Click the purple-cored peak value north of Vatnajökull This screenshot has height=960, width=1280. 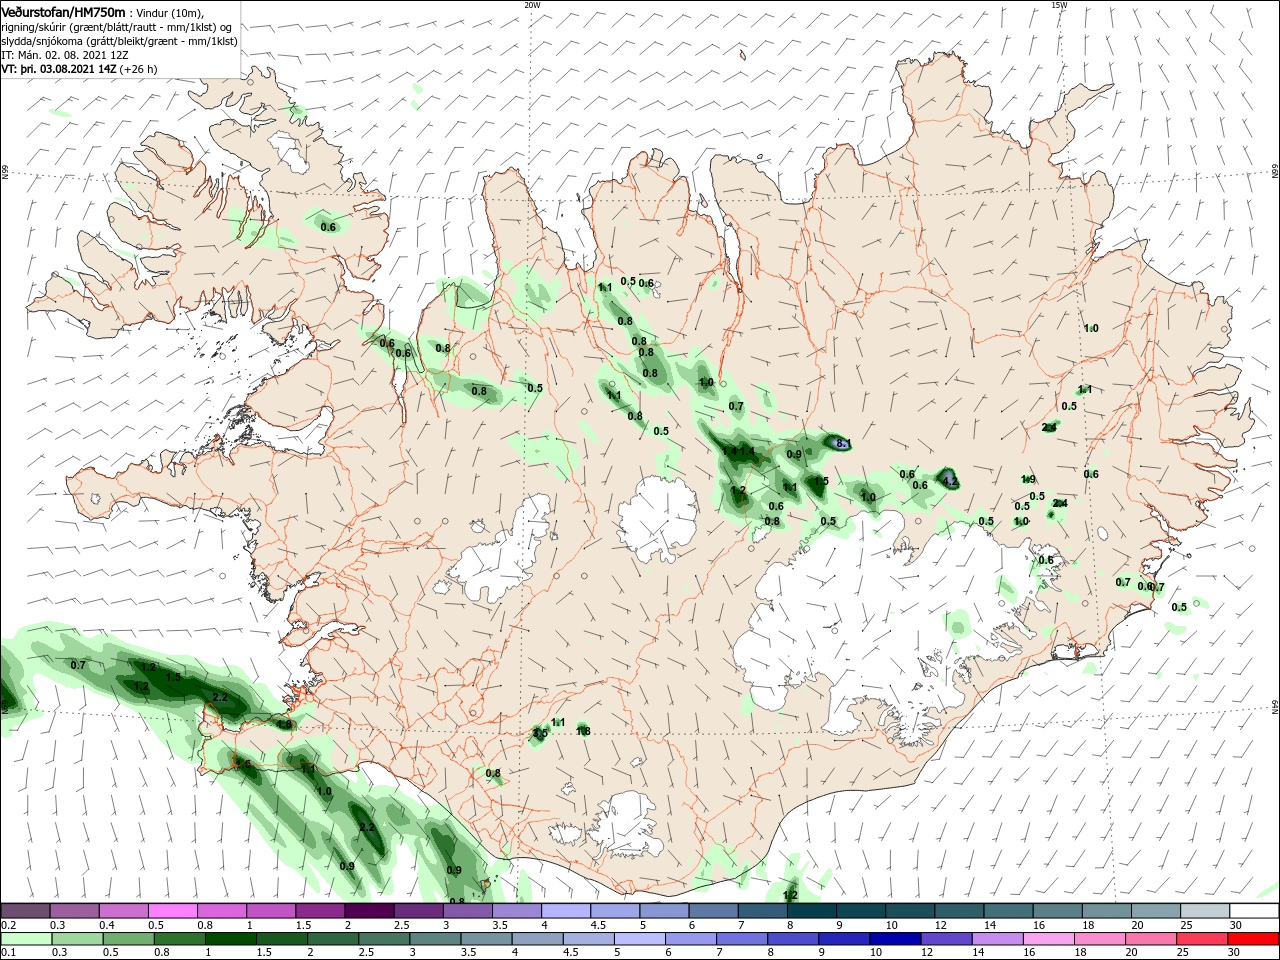pyautogui.click(x=841, y=443)
